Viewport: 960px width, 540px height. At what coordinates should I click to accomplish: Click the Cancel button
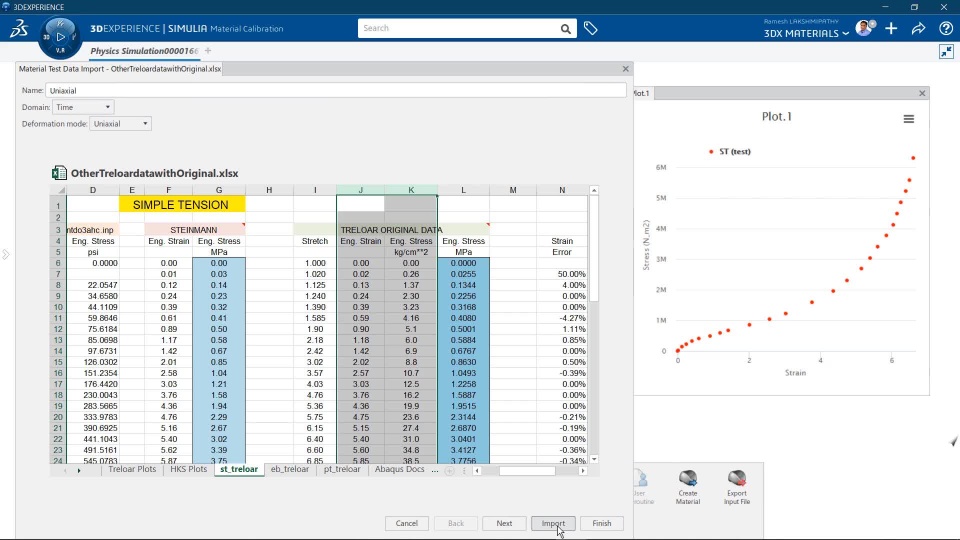[407, 523]
